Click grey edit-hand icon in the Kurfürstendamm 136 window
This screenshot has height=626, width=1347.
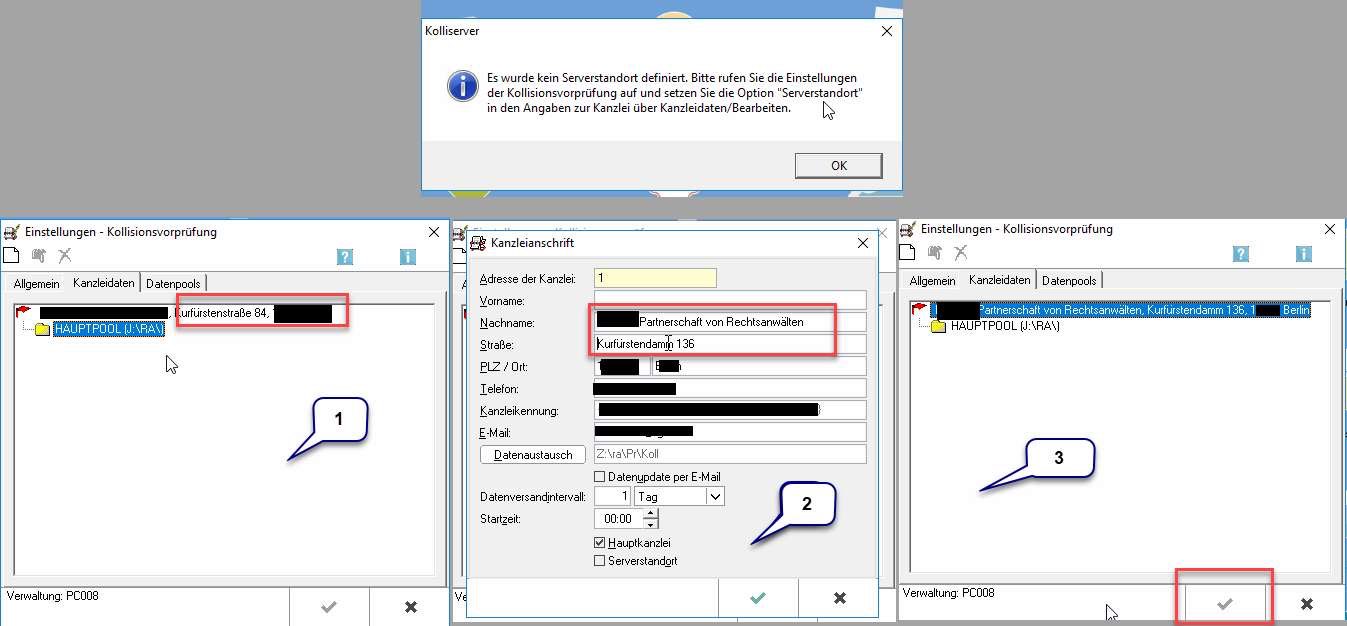(x=936, y=253)
